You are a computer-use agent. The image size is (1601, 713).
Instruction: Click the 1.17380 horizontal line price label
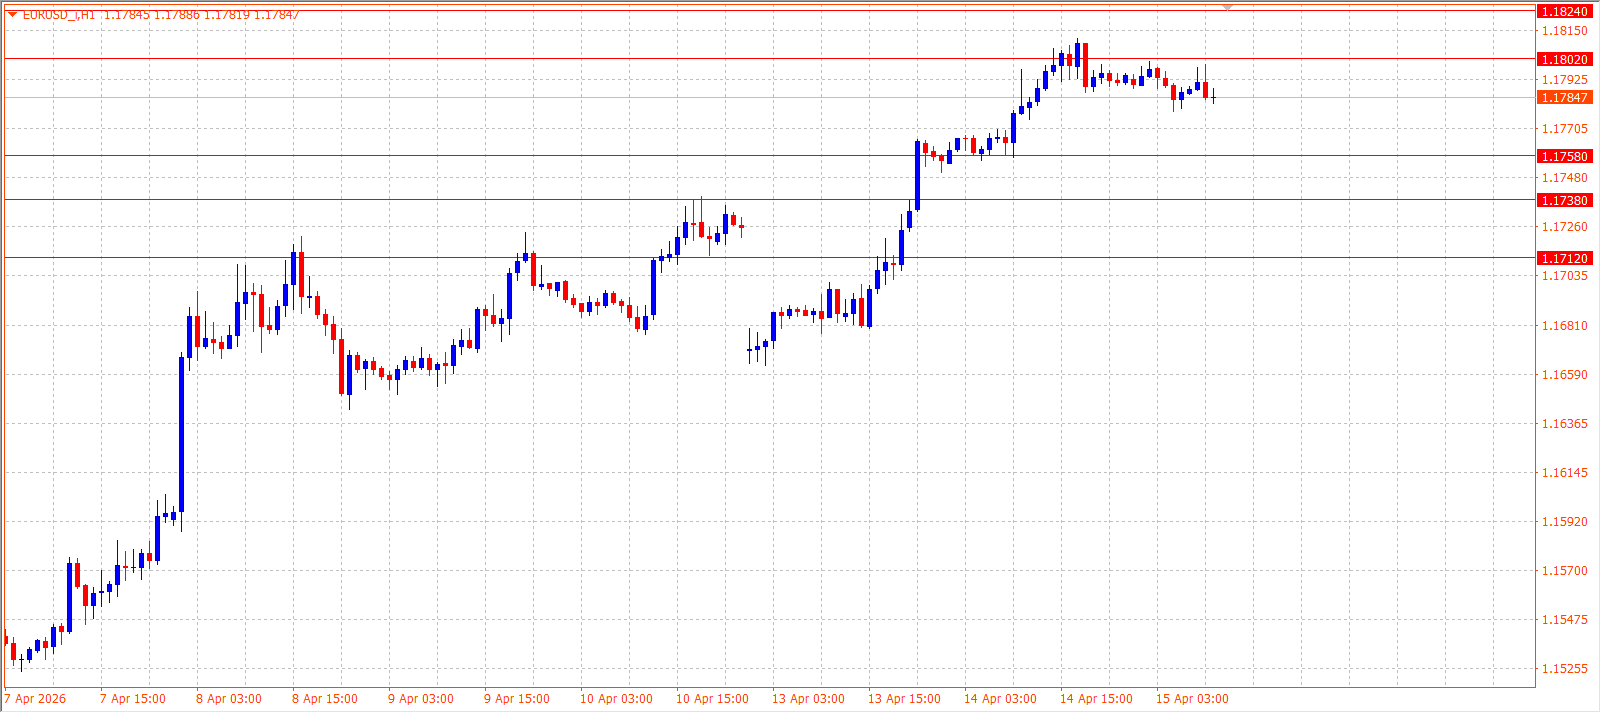click(x=1564, y=201)
